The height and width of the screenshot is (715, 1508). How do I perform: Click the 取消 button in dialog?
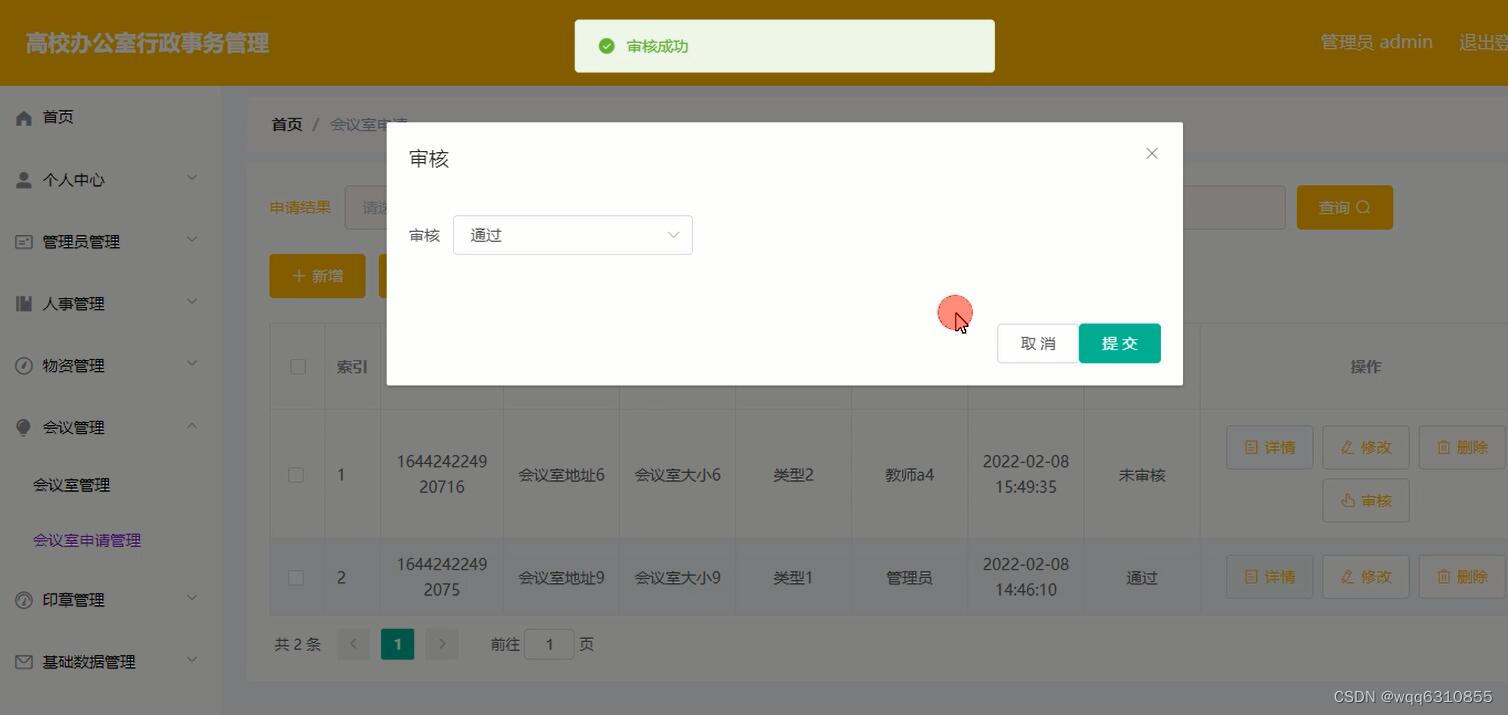pyautogui.click(x=1038, y=343)
